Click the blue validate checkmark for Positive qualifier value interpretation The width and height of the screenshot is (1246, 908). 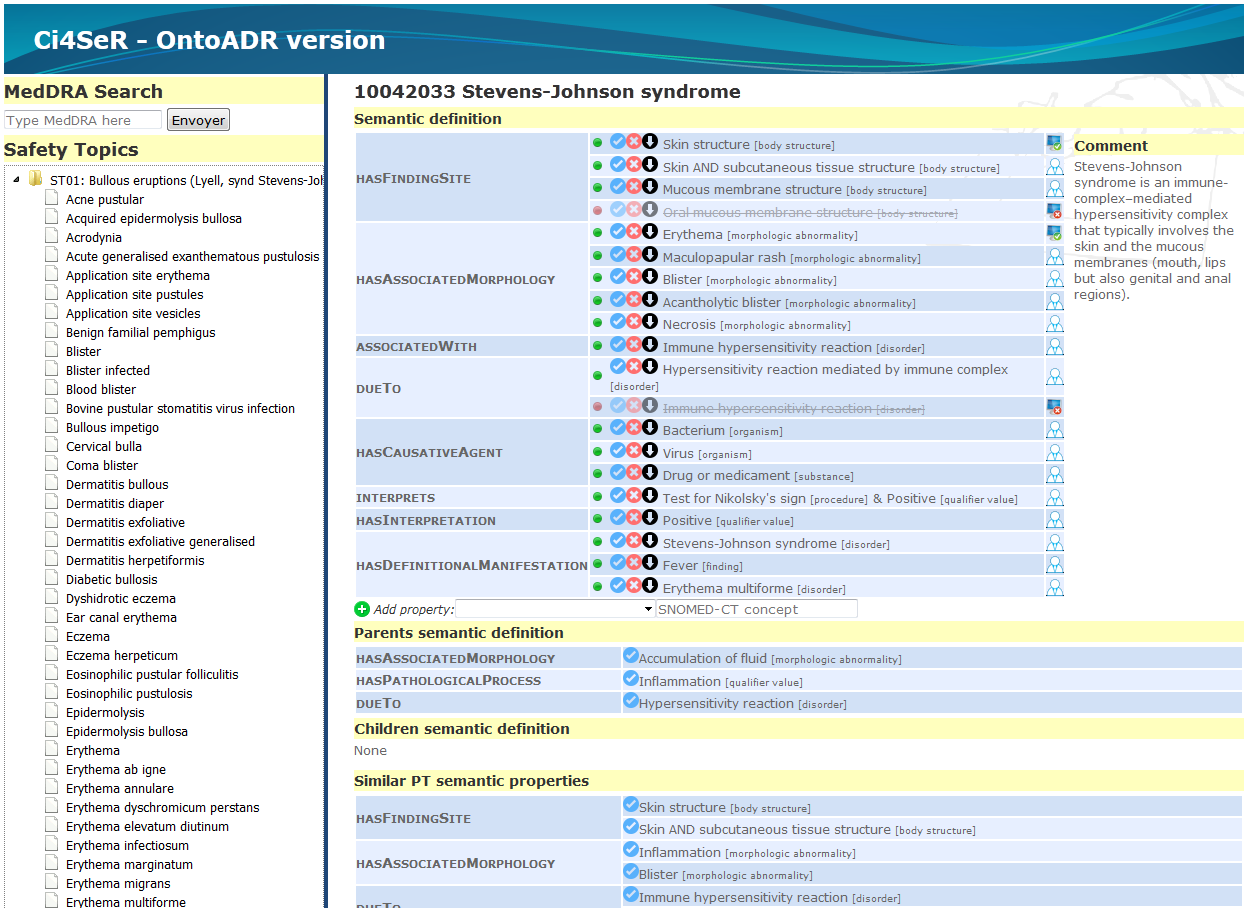pyautogui.click(x=618, y=518)
